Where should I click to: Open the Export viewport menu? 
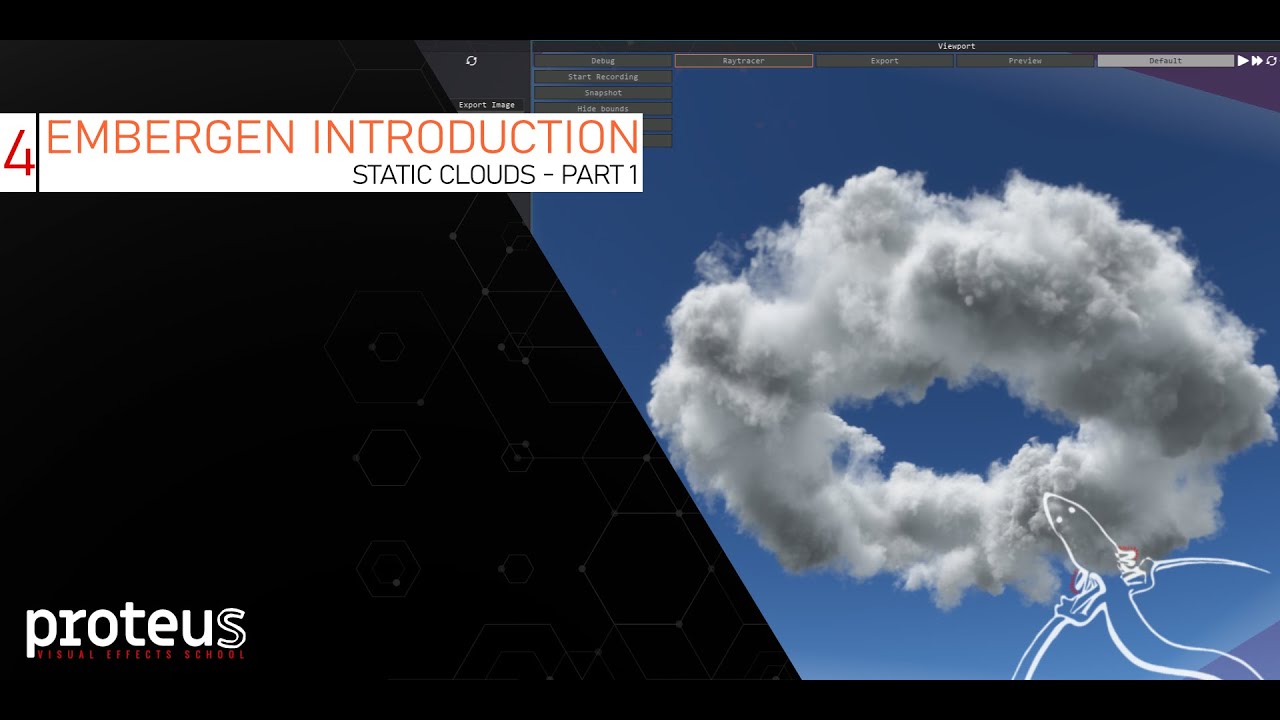click(x=885, y=61)
